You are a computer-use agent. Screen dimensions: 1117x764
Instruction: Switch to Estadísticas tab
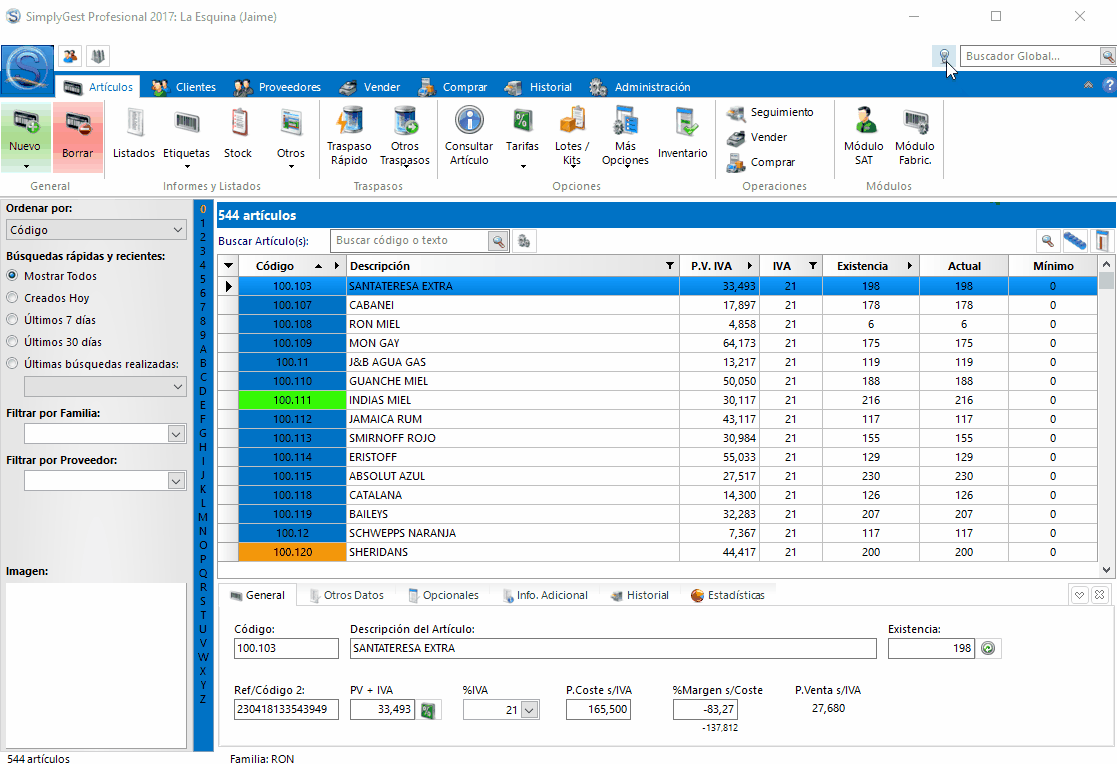pyautogui.click(x=728, y=595)
